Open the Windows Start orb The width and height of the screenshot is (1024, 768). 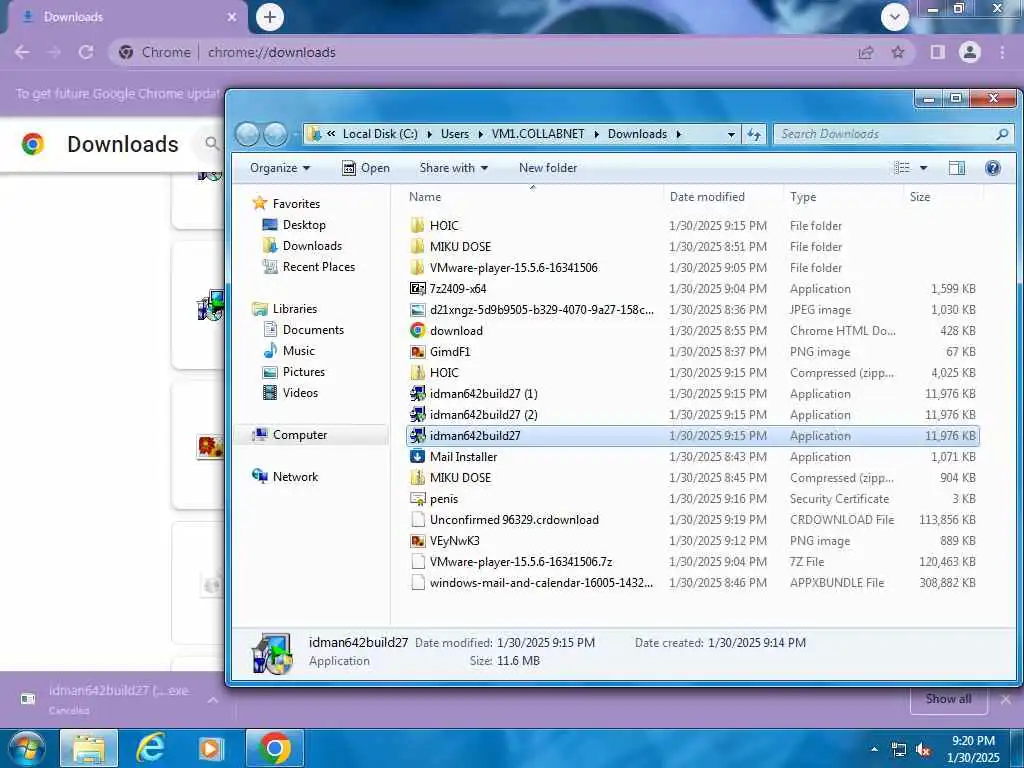pos(26,748)
